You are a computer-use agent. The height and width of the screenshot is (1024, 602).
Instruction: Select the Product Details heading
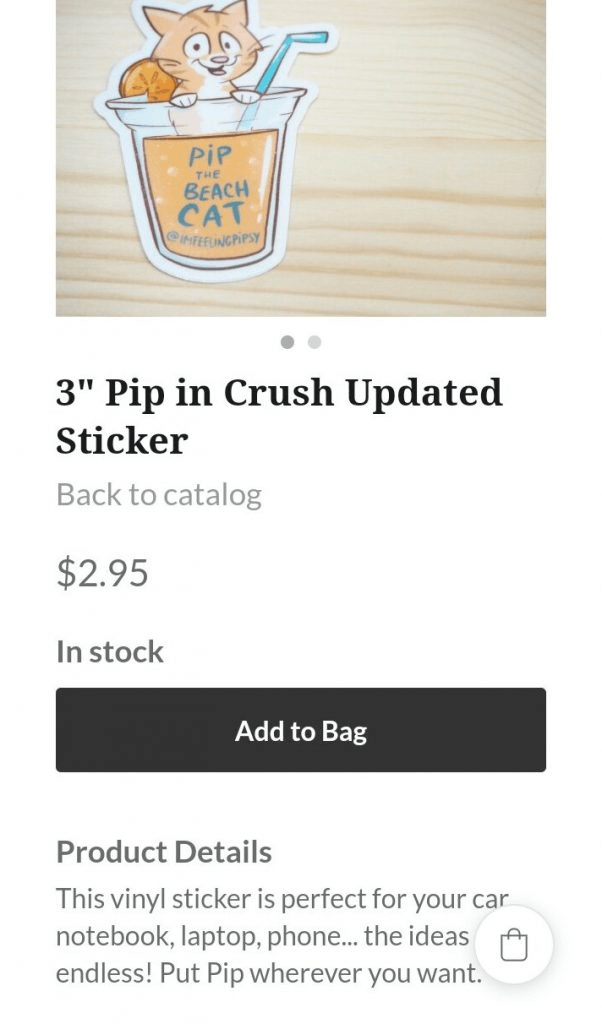164,852
